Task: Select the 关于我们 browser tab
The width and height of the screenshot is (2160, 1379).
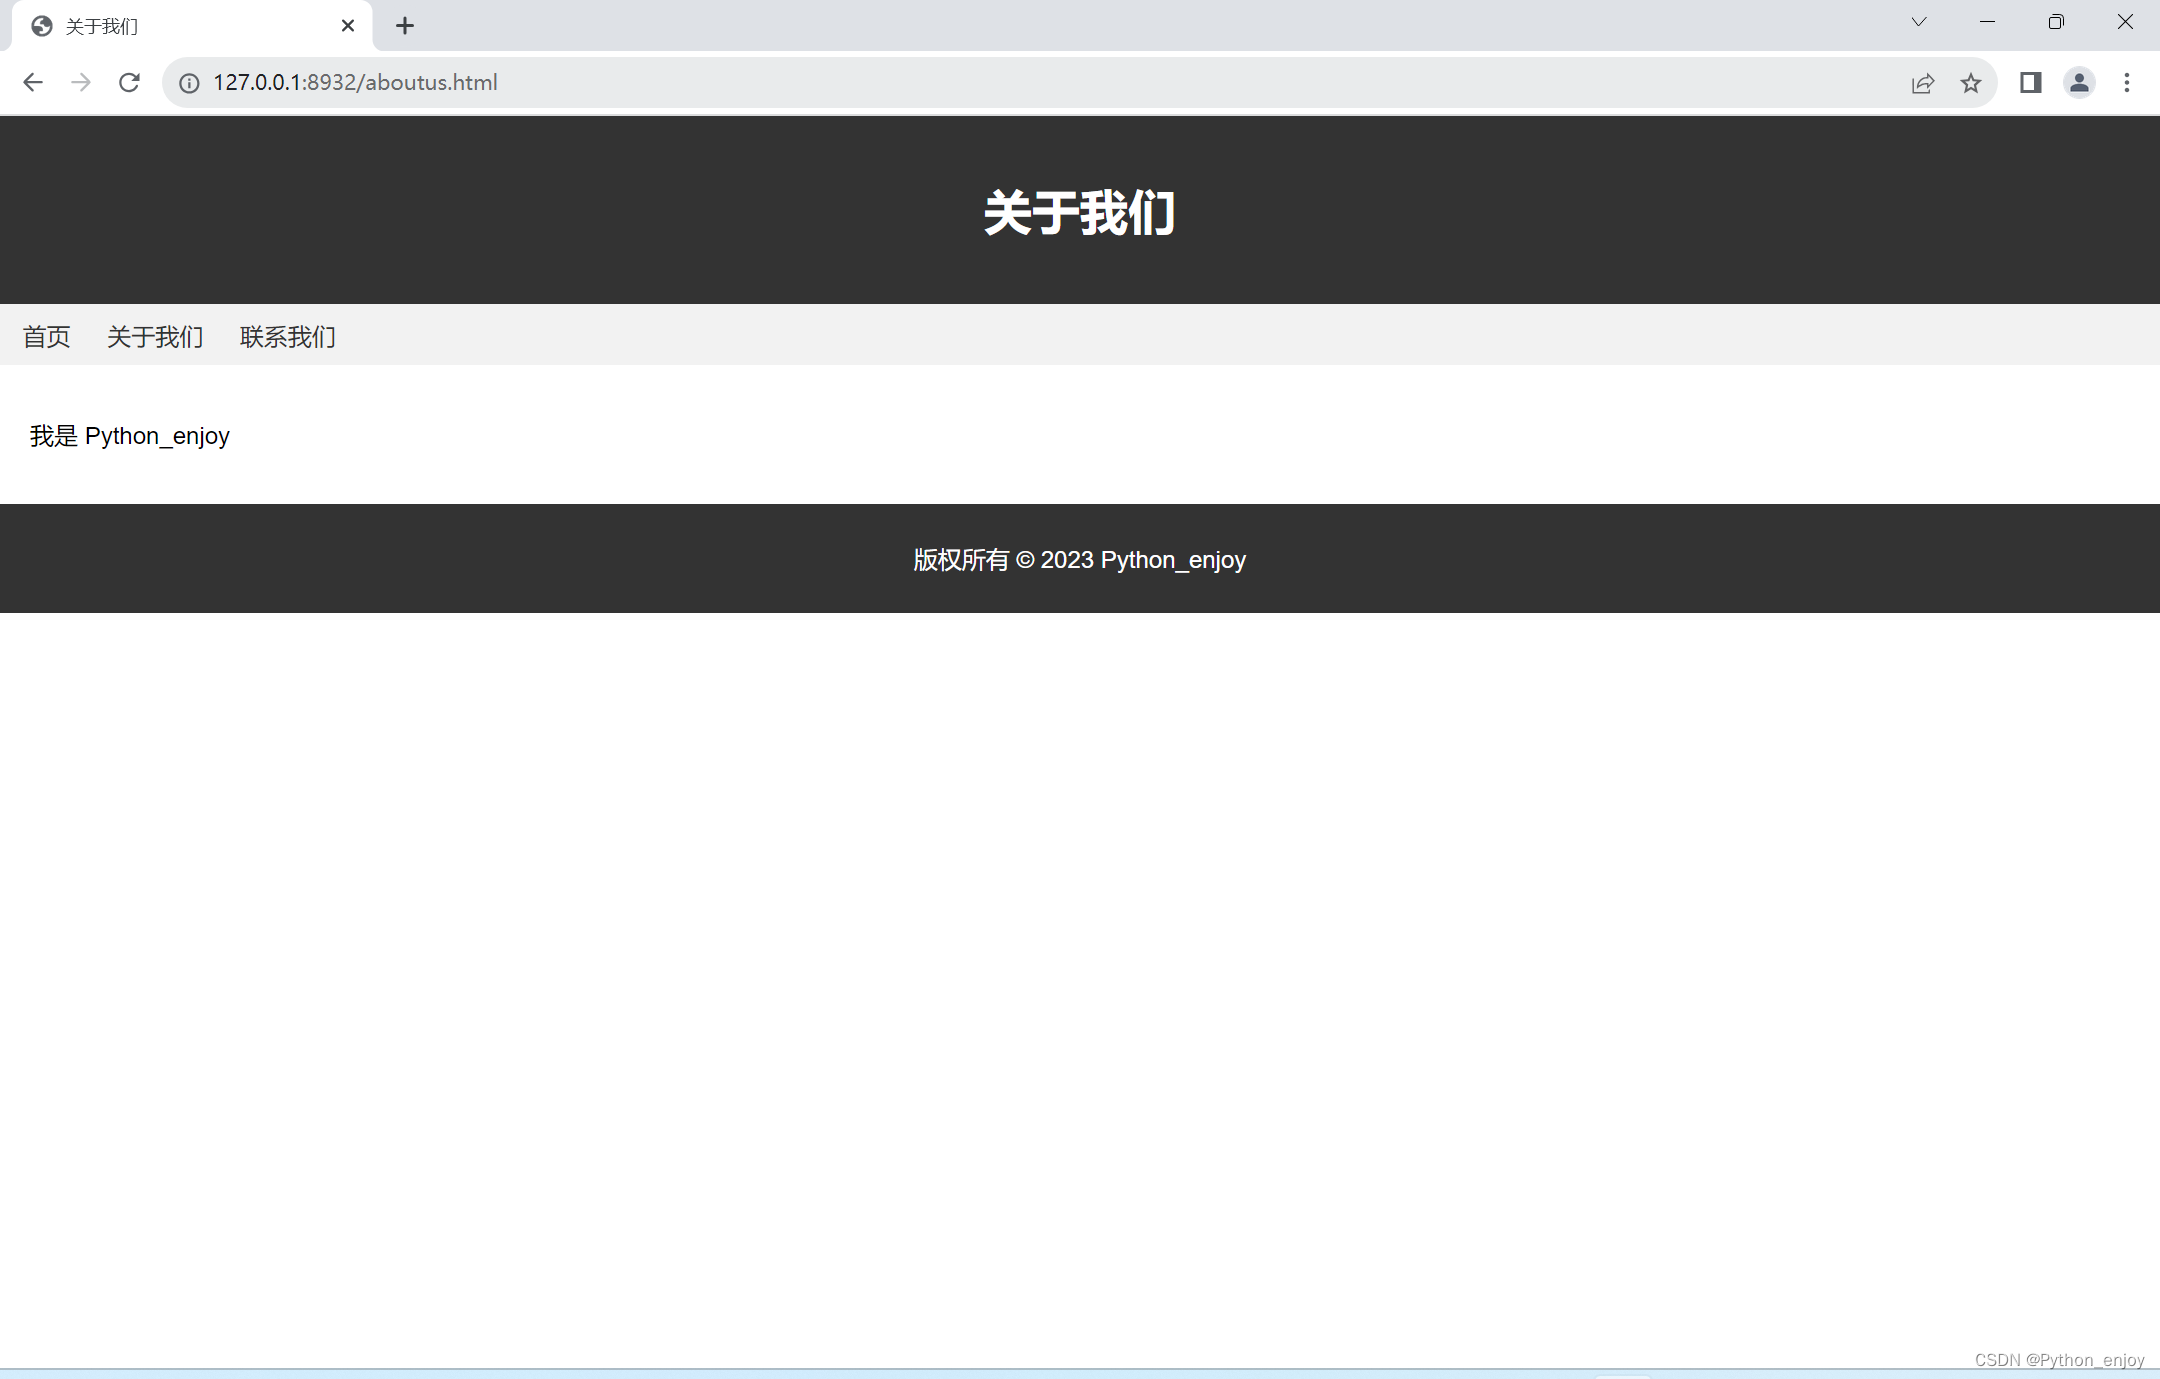Action: click(192, 26)
